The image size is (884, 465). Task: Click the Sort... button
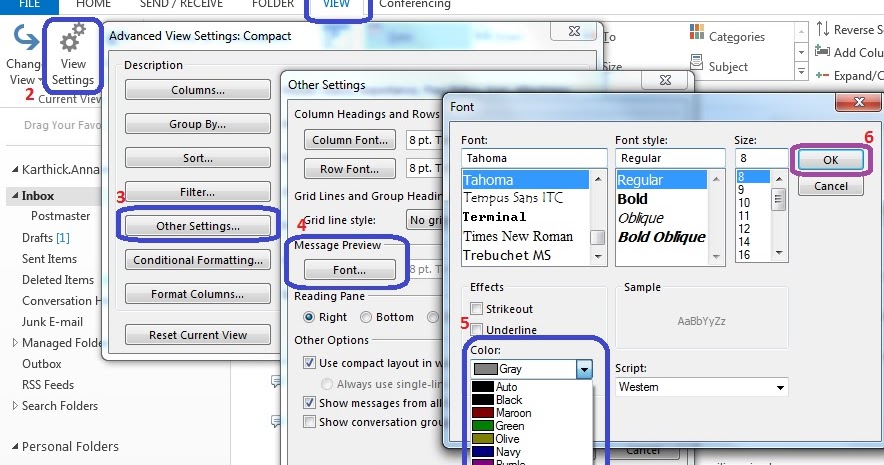[x=198, y=158]
